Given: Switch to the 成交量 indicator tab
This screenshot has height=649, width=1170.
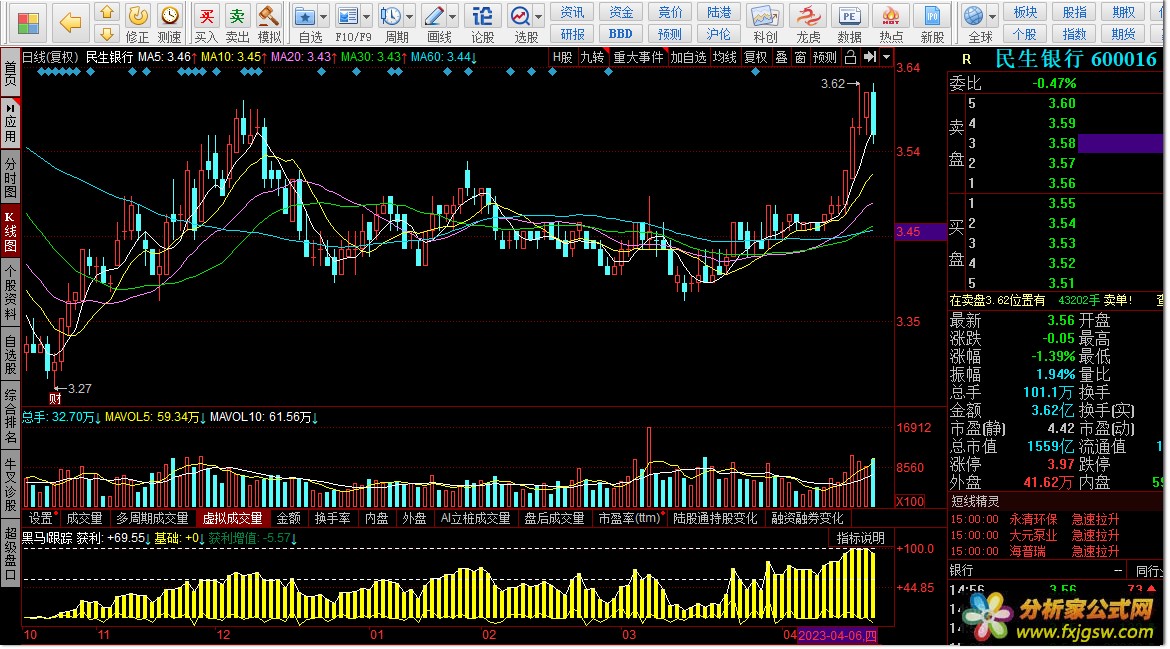Looking at the screenshot, I should tap(84, 518).
